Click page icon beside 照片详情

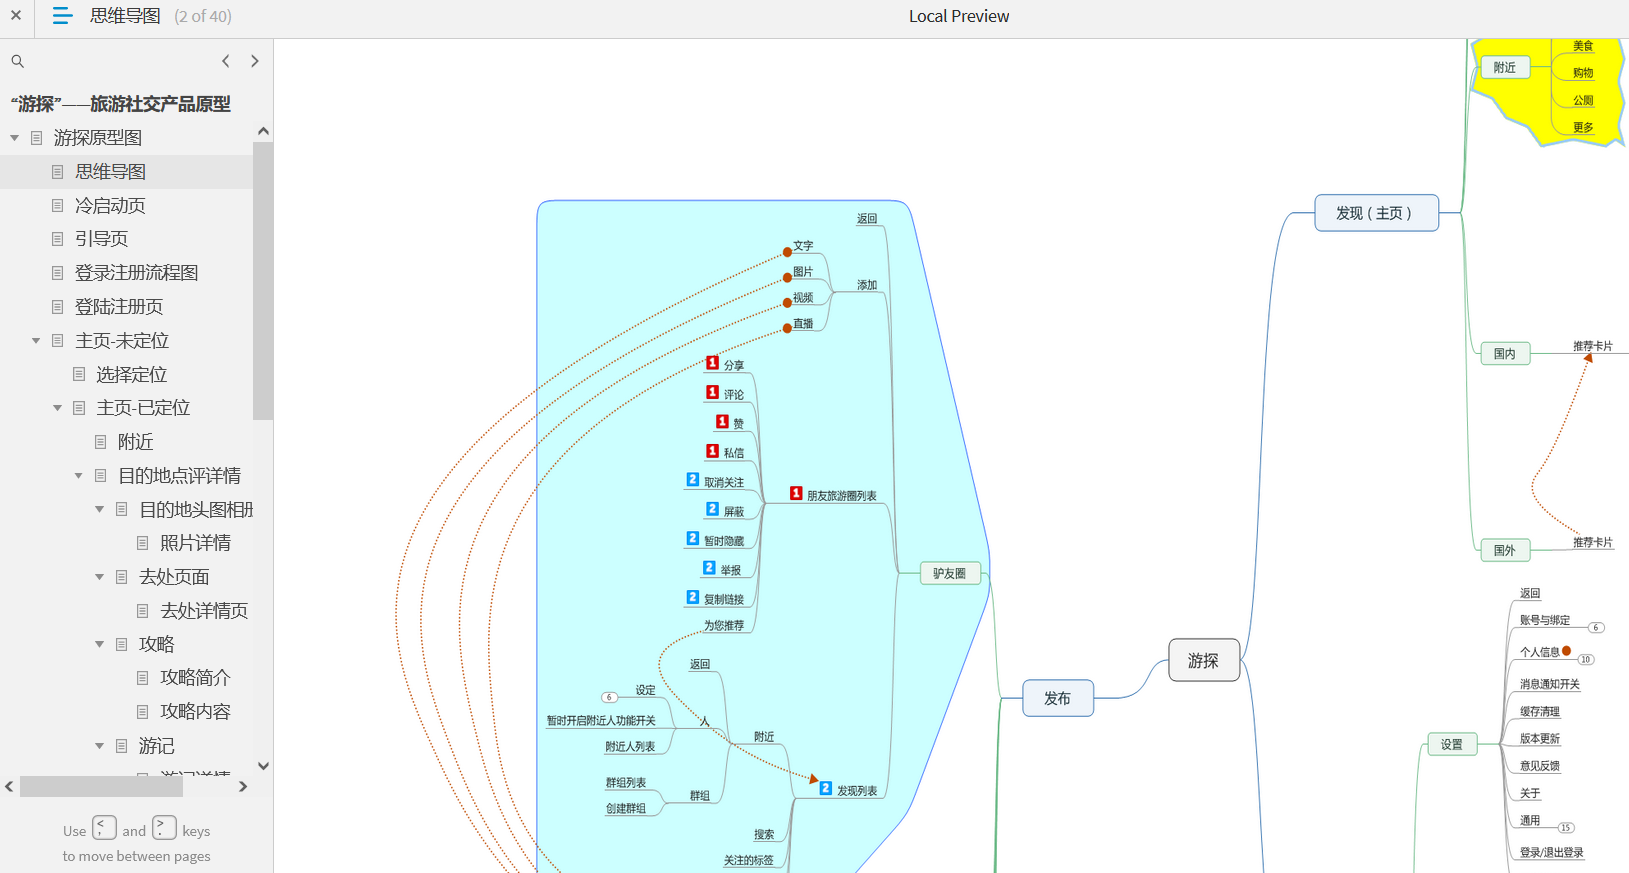pyautogui.click(x=143, y=543)
